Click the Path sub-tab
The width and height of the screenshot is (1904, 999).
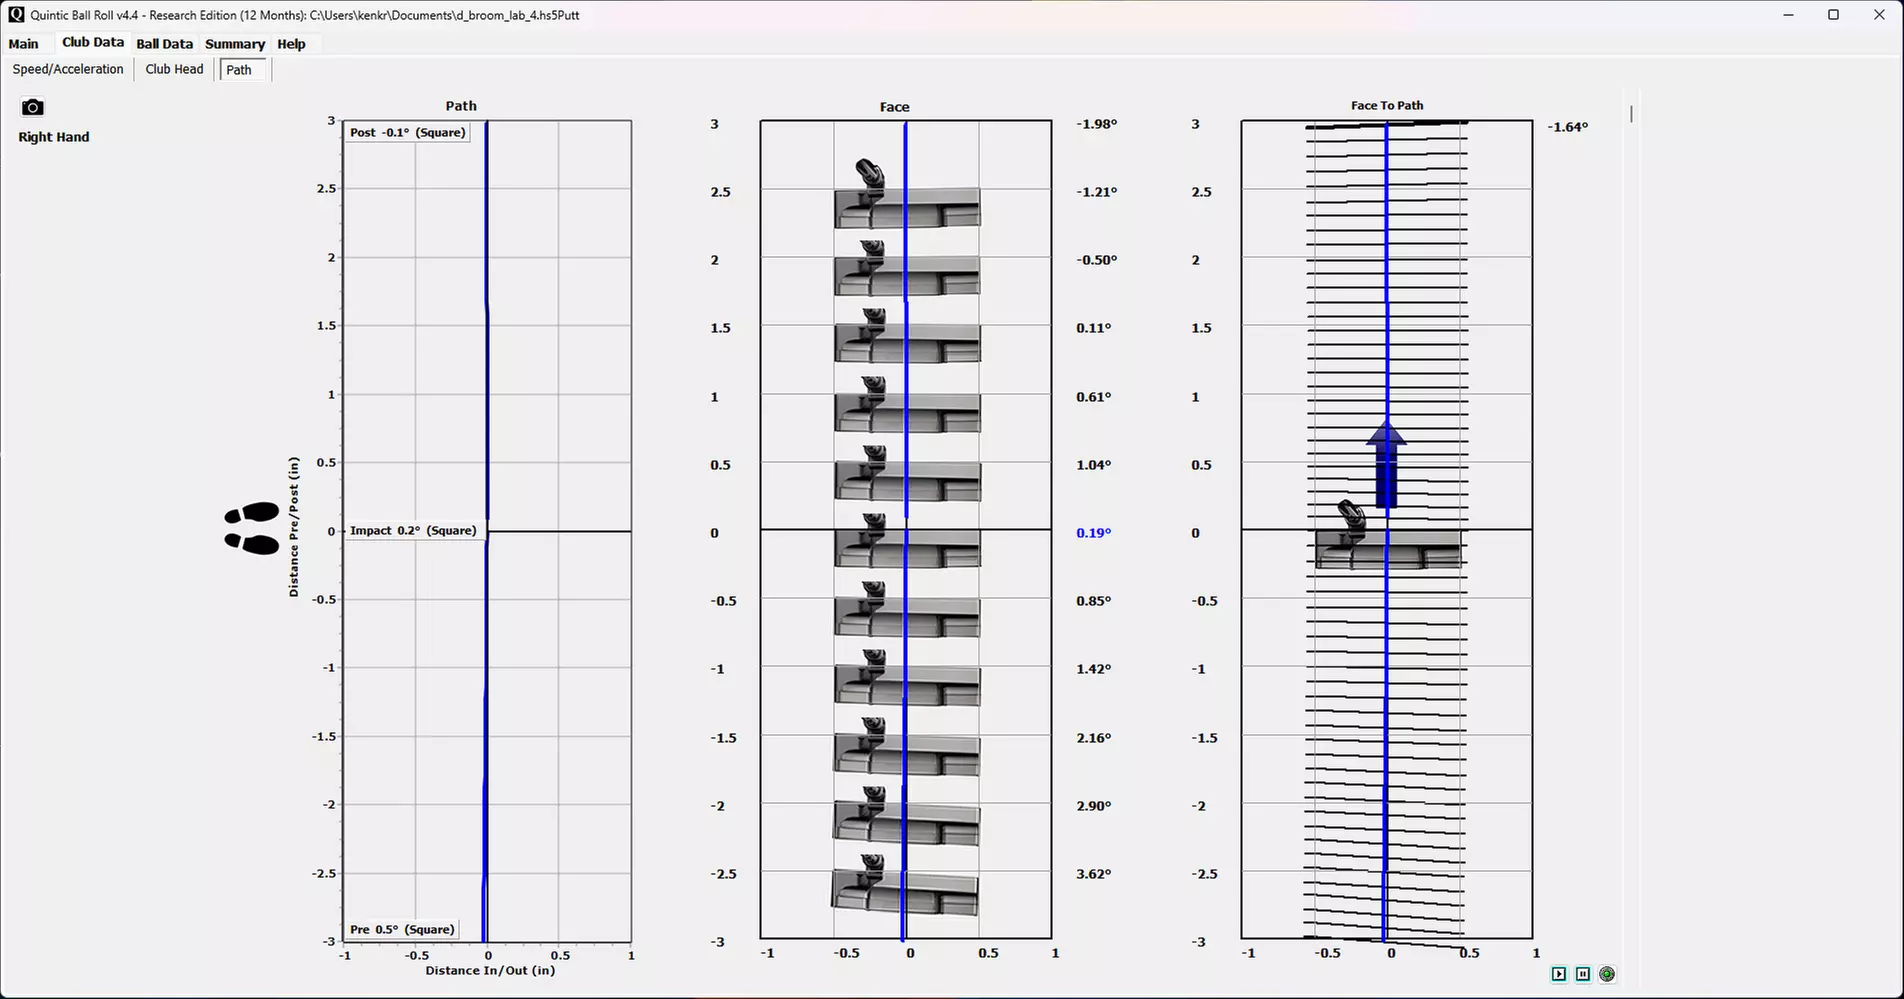click(x=239, y=70)
